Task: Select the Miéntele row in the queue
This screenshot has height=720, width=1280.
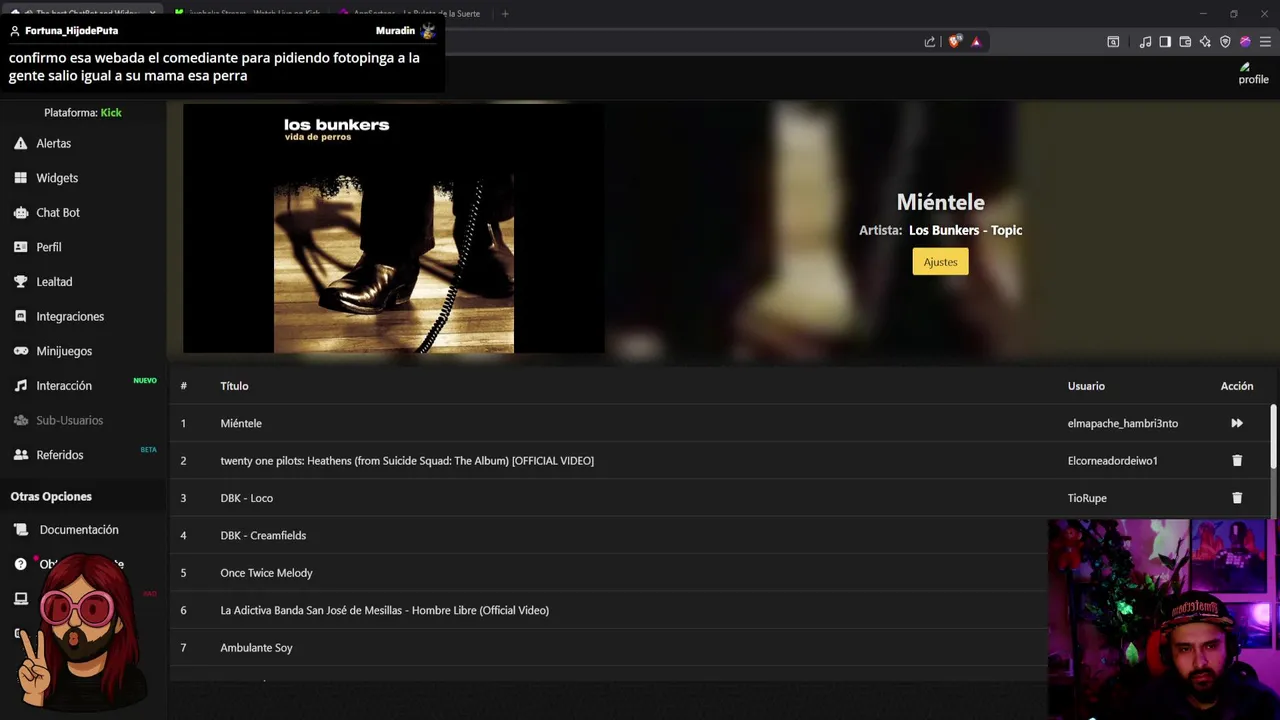Action: pyautogui.click(x=720, y=423)
